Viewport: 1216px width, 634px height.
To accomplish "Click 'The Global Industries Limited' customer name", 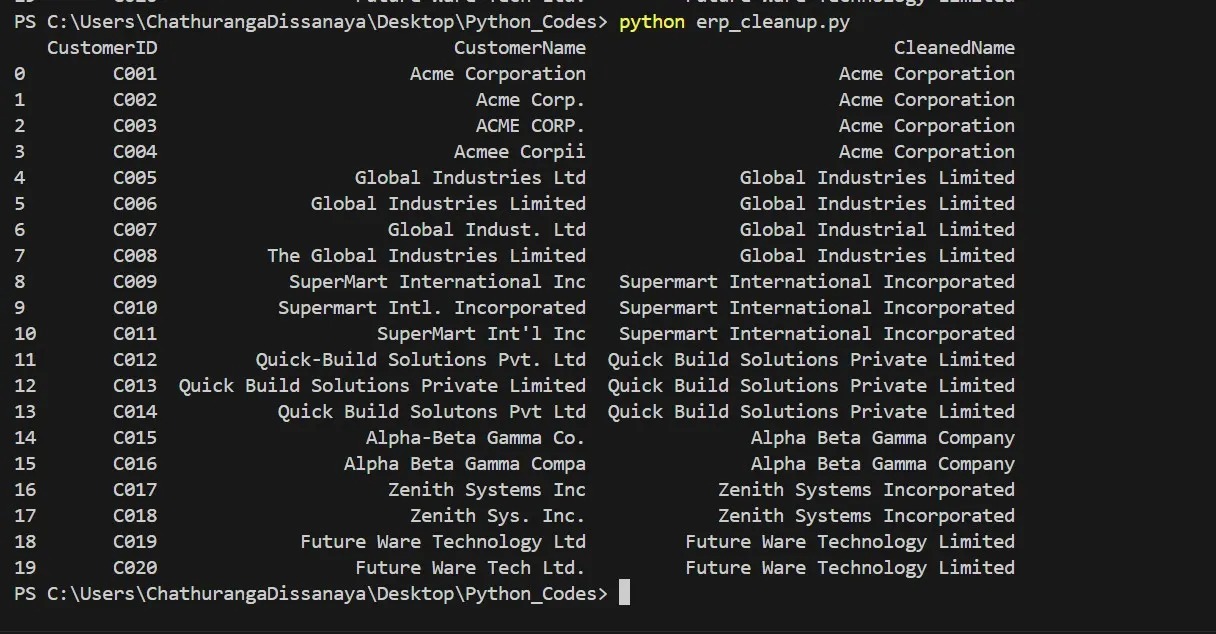I will (426, 256).
